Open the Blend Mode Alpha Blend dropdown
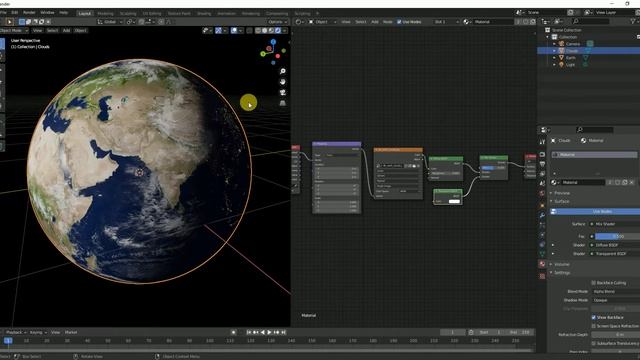640x360 pixels. (616, 291)
